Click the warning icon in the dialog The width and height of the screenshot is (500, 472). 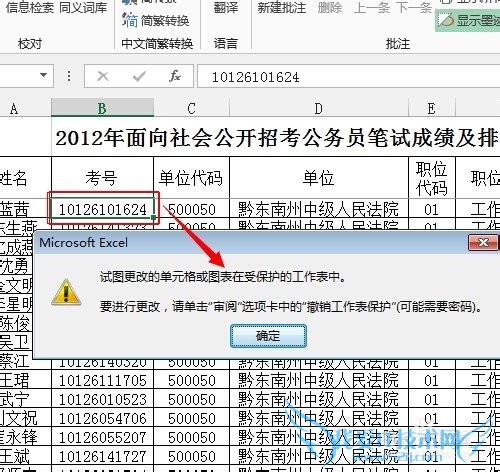point(66,292)
